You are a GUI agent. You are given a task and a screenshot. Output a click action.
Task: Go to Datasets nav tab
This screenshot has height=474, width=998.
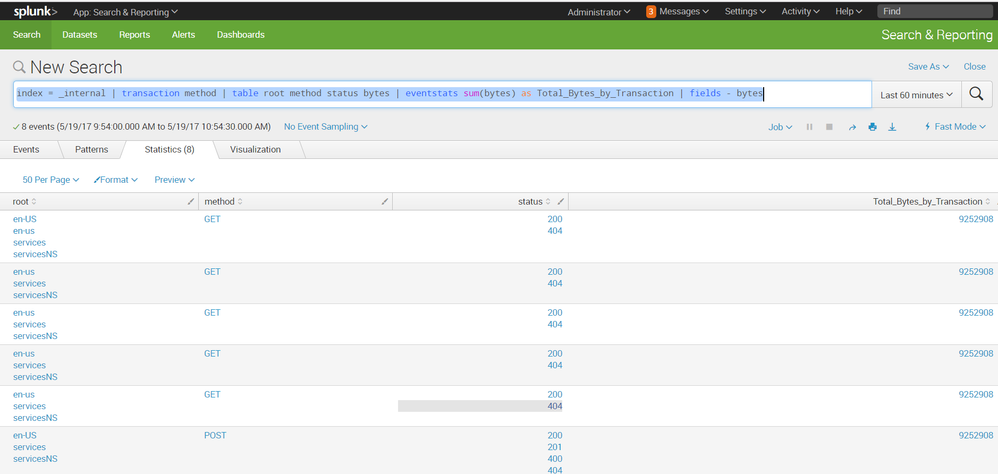(x=80, y=35)
